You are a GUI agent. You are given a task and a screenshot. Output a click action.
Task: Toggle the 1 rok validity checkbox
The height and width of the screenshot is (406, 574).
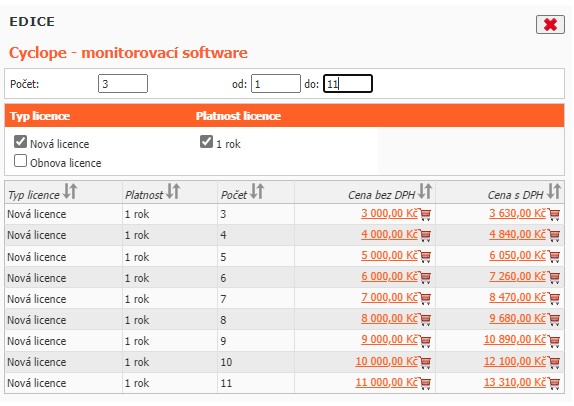tap(206, 142)
